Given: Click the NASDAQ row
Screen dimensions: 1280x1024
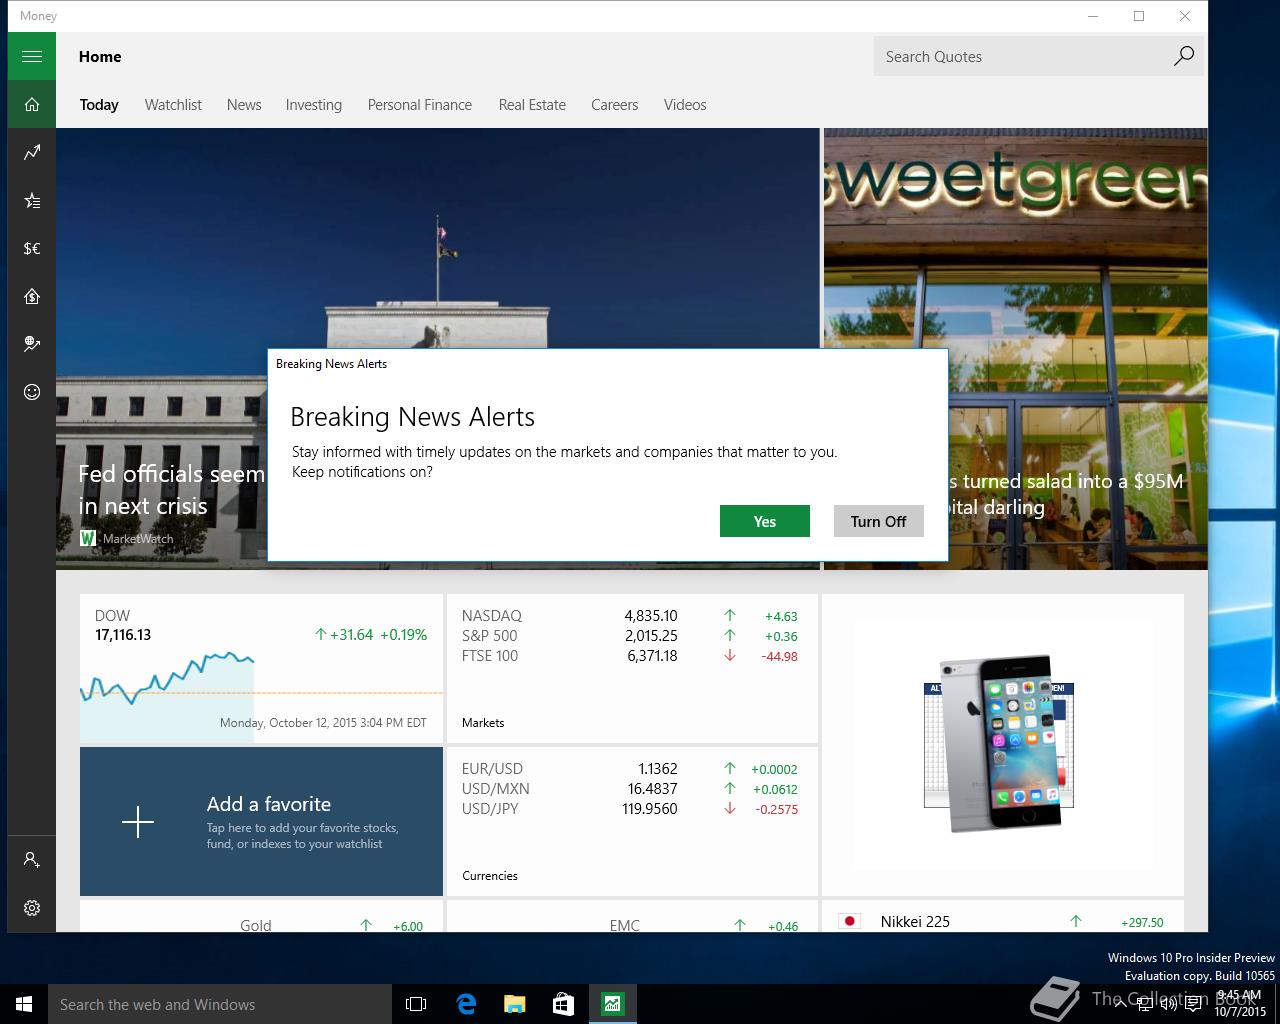Looking at the screenshot, I should coord(630,616).
